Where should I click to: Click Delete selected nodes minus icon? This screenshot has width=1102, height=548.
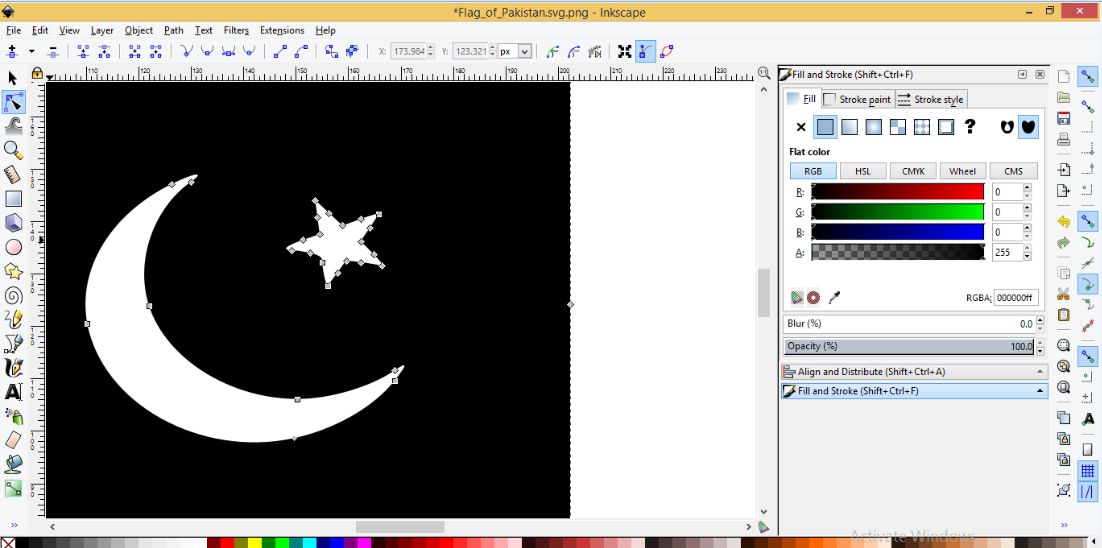tap(53, 51)
